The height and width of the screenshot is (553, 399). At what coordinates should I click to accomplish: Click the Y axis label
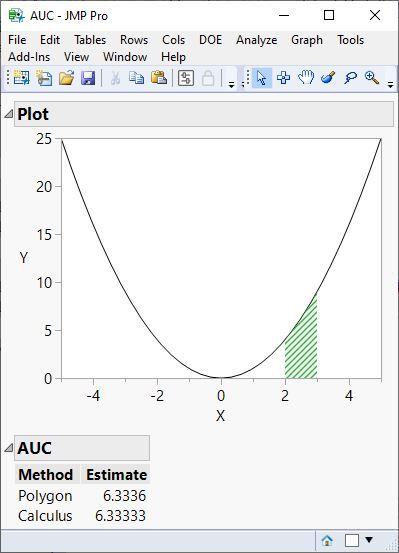(23, 258)
